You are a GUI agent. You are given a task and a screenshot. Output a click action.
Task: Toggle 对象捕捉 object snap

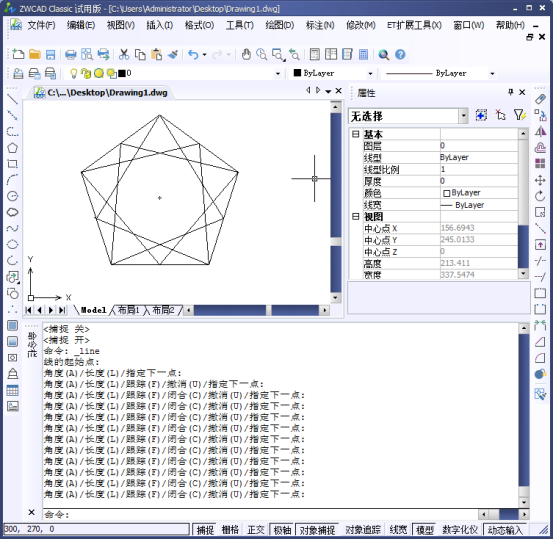317,529
